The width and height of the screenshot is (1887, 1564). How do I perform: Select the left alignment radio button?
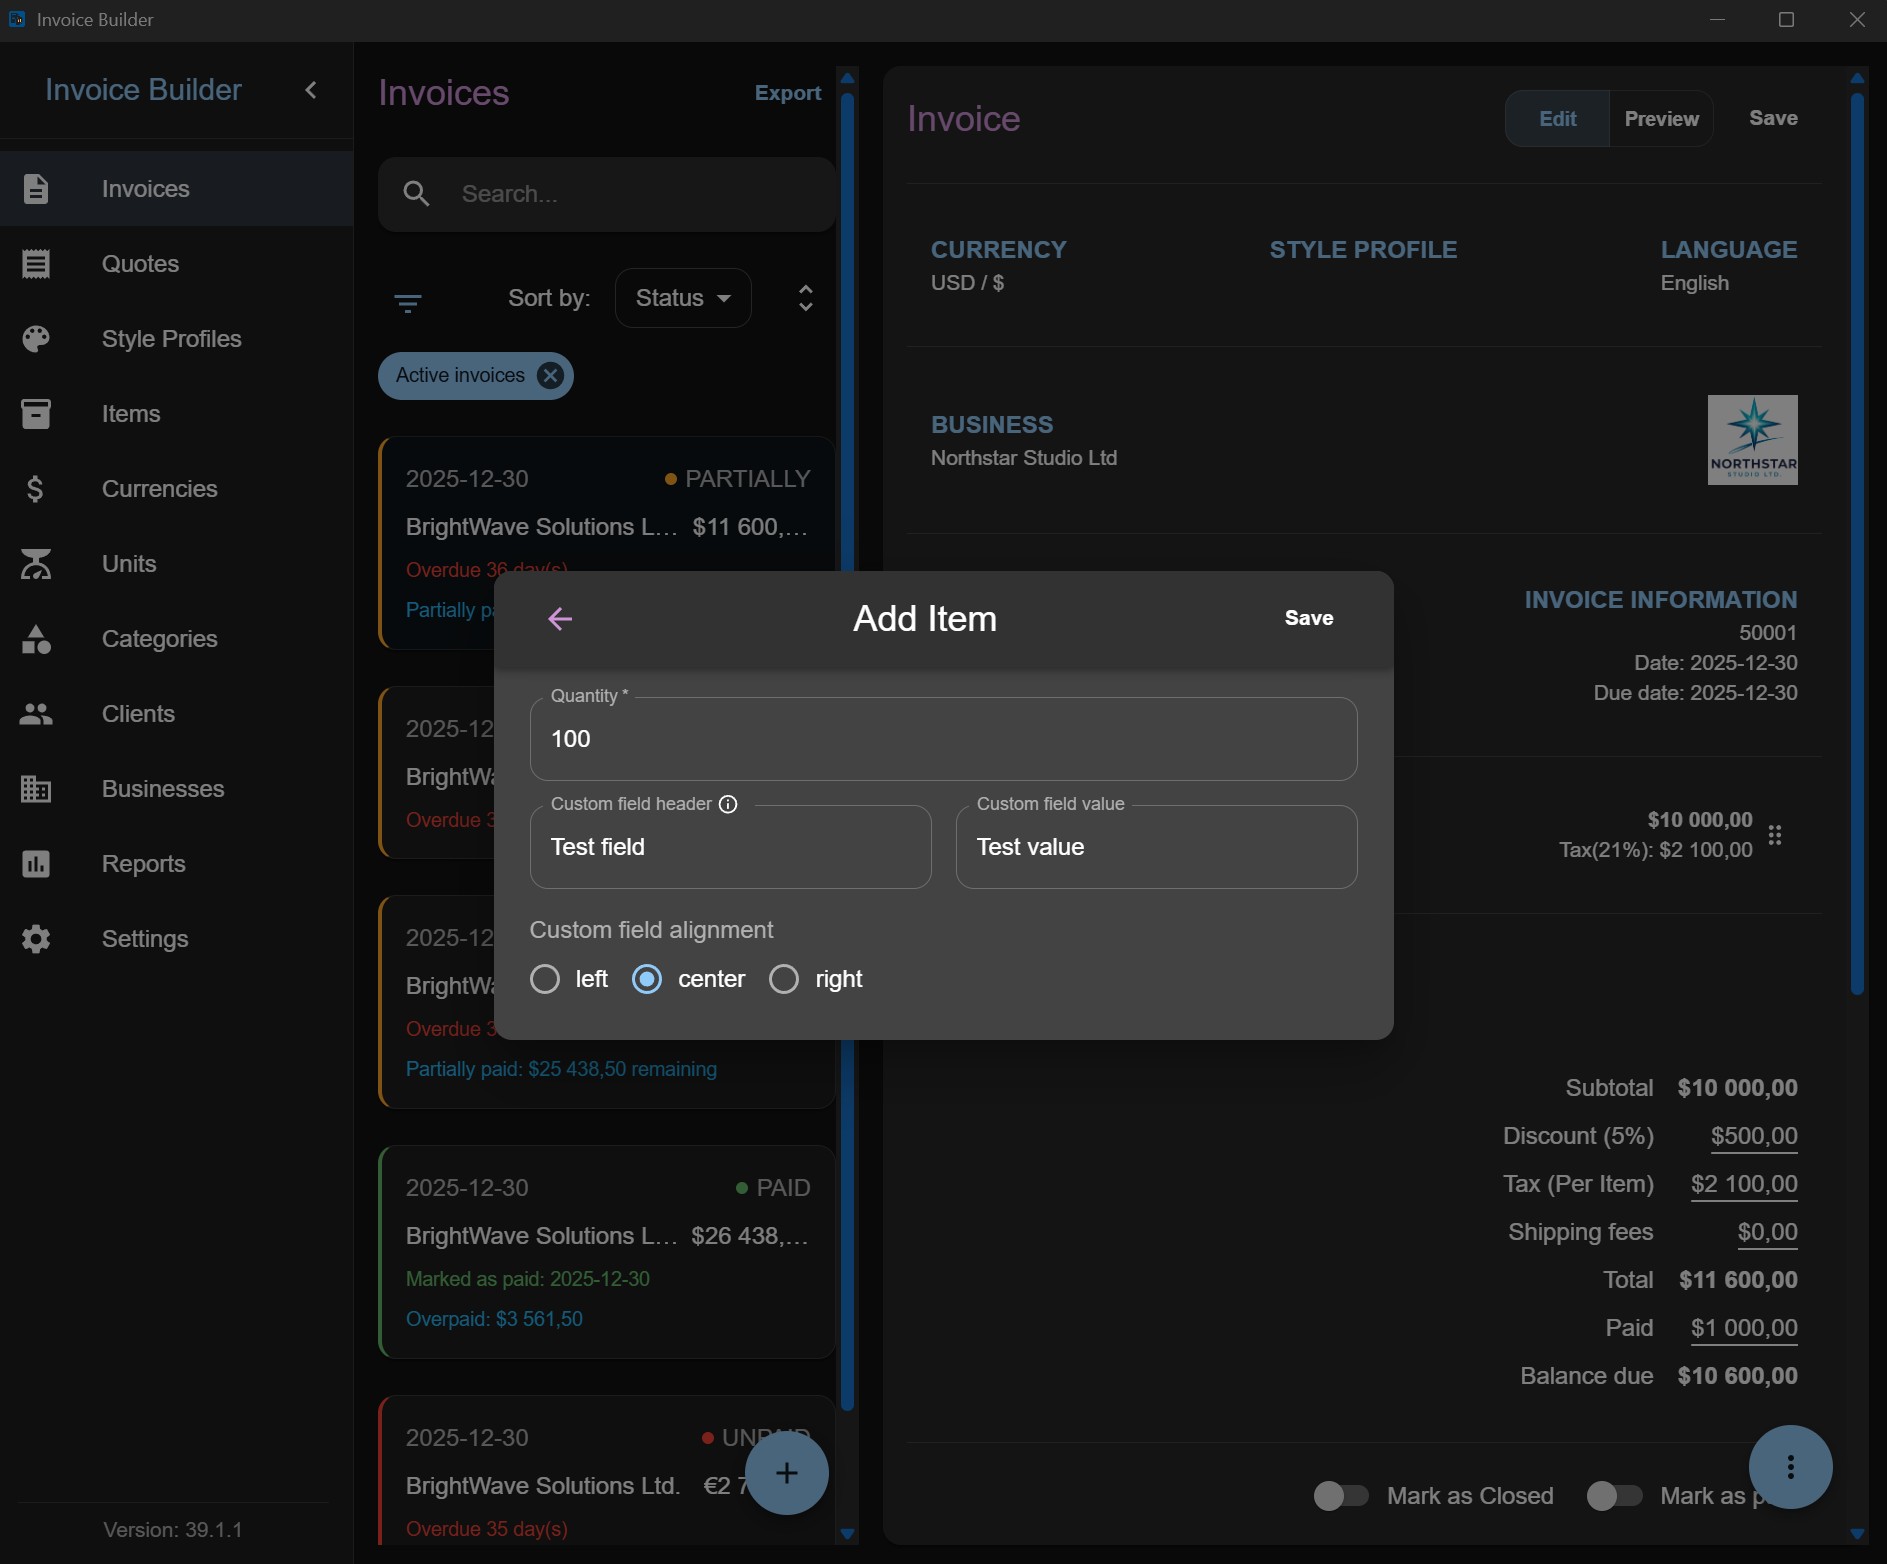(x=545, y=979)
